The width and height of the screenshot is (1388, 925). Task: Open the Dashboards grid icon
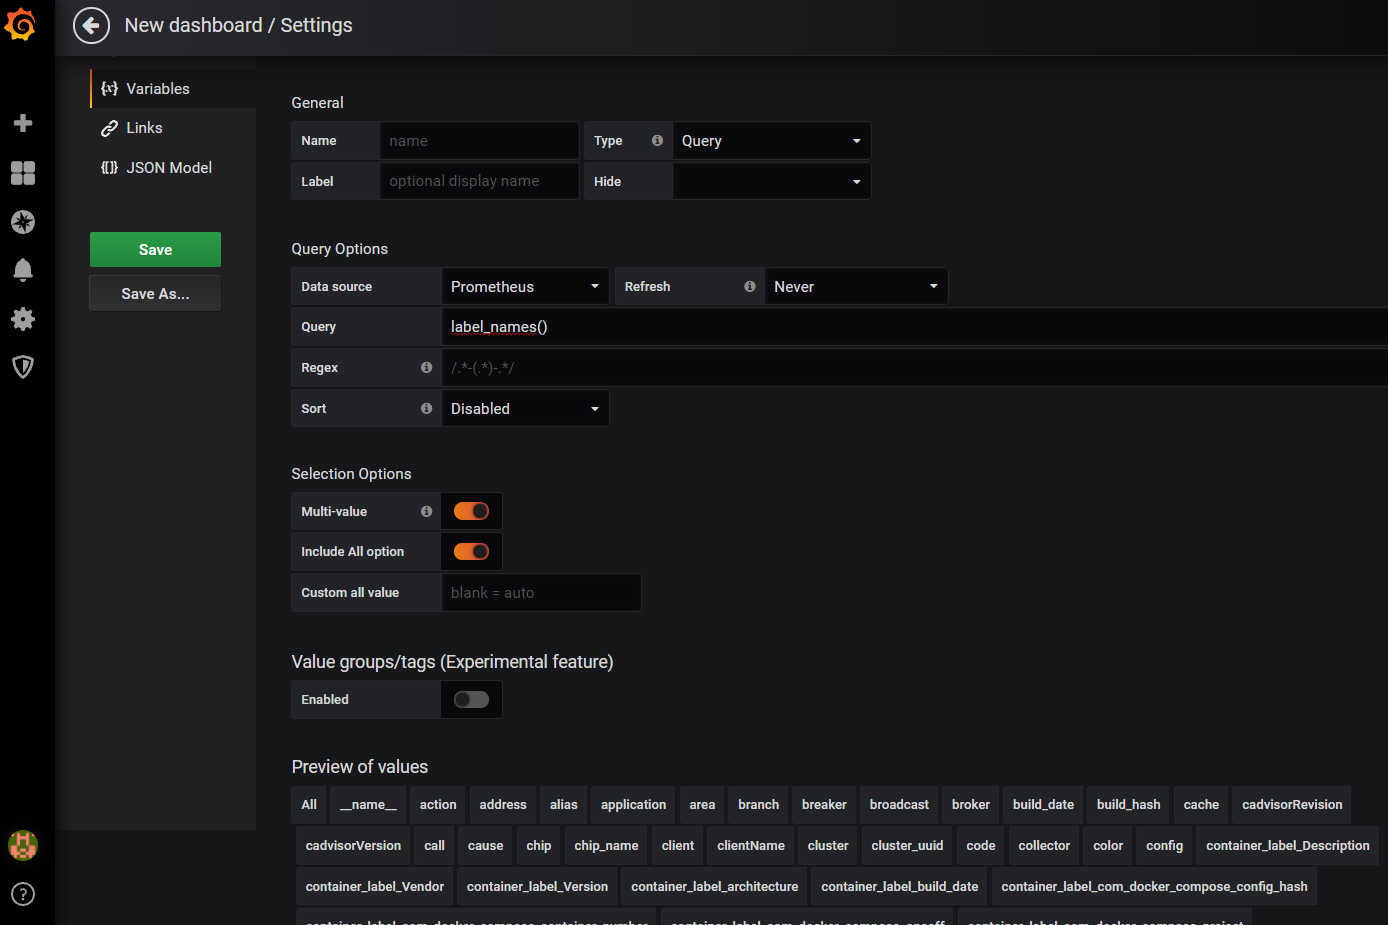click(x=23, y=173)
